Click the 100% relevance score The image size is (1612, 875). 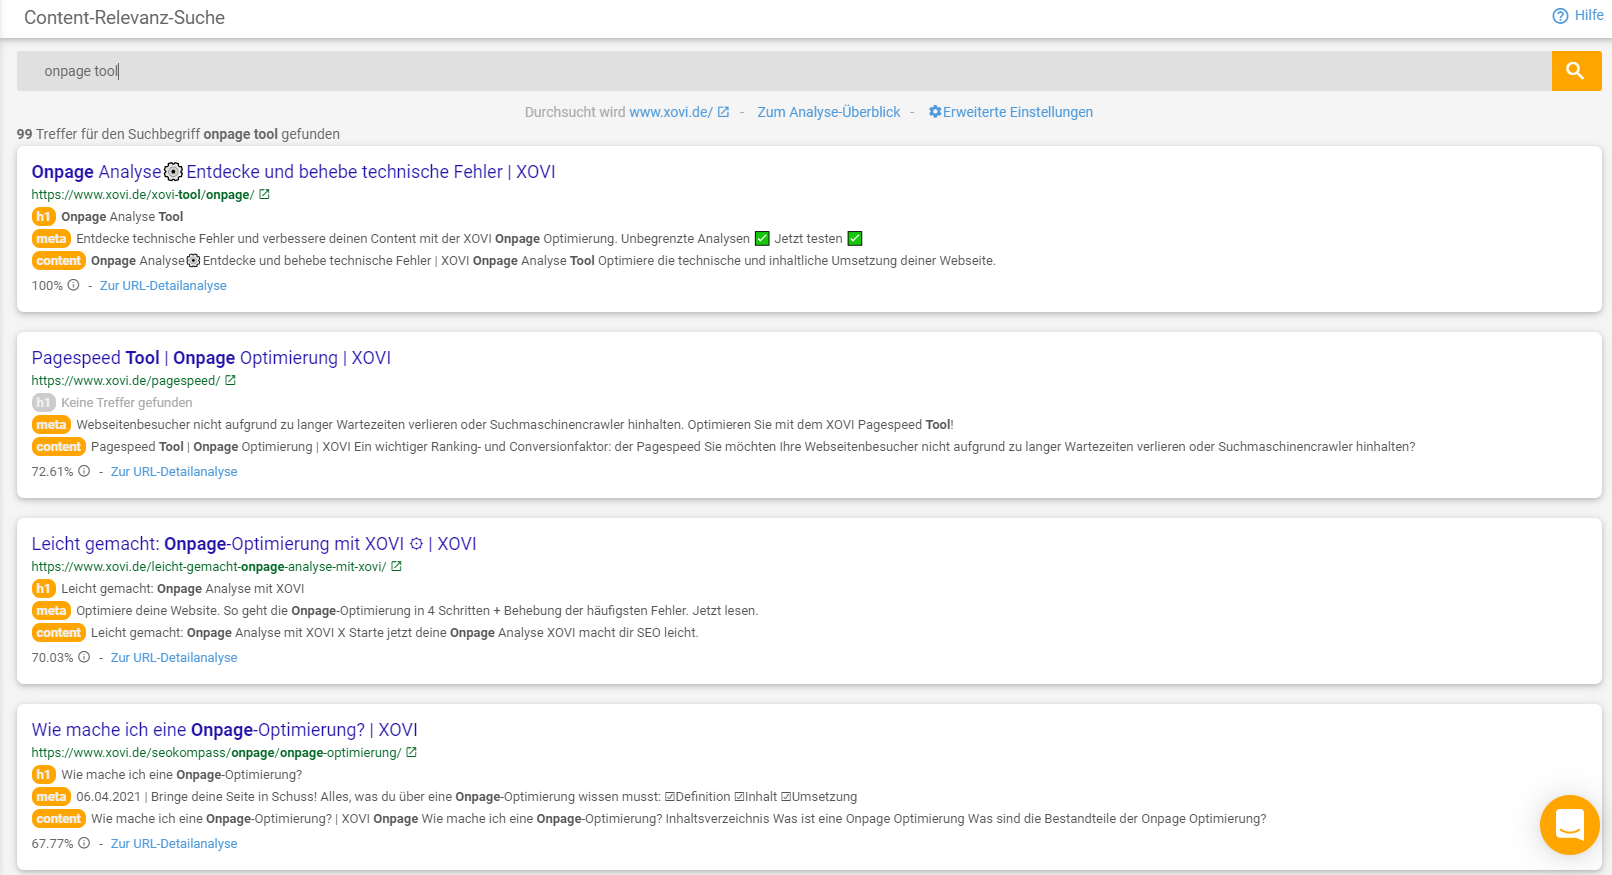pyautogui.click(x=47, y=285)
